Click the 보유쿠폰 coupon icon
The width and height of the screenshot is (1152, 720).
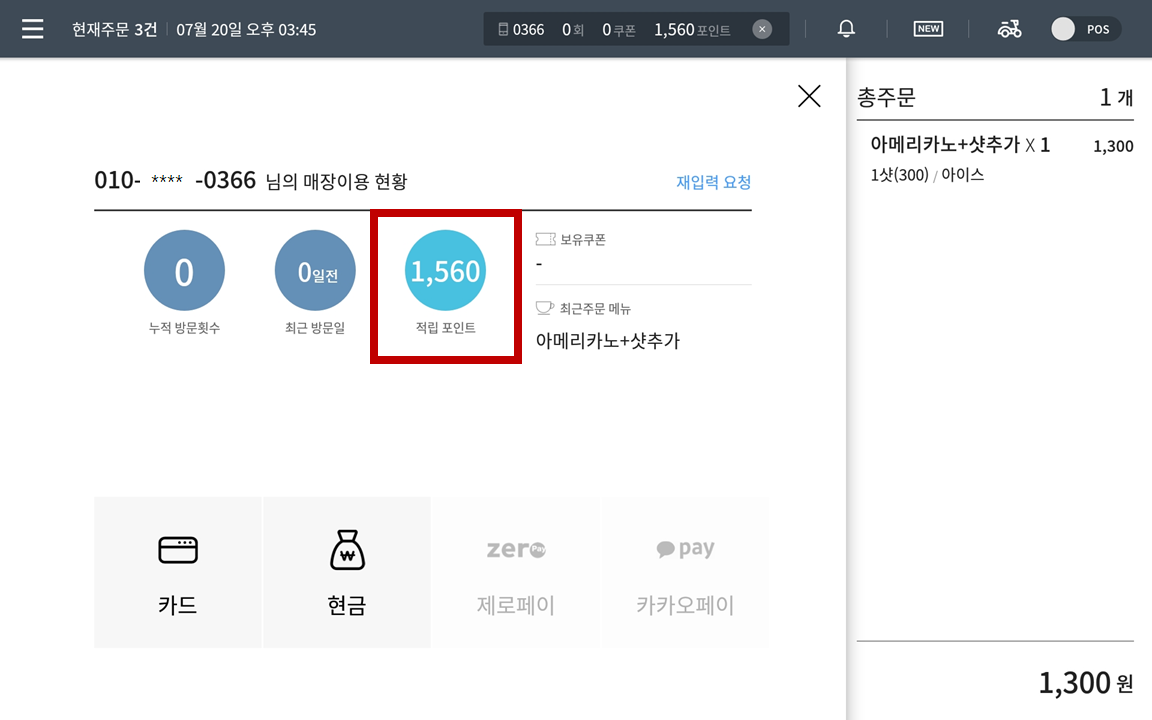pyautogui.click(x=545, y=239)
